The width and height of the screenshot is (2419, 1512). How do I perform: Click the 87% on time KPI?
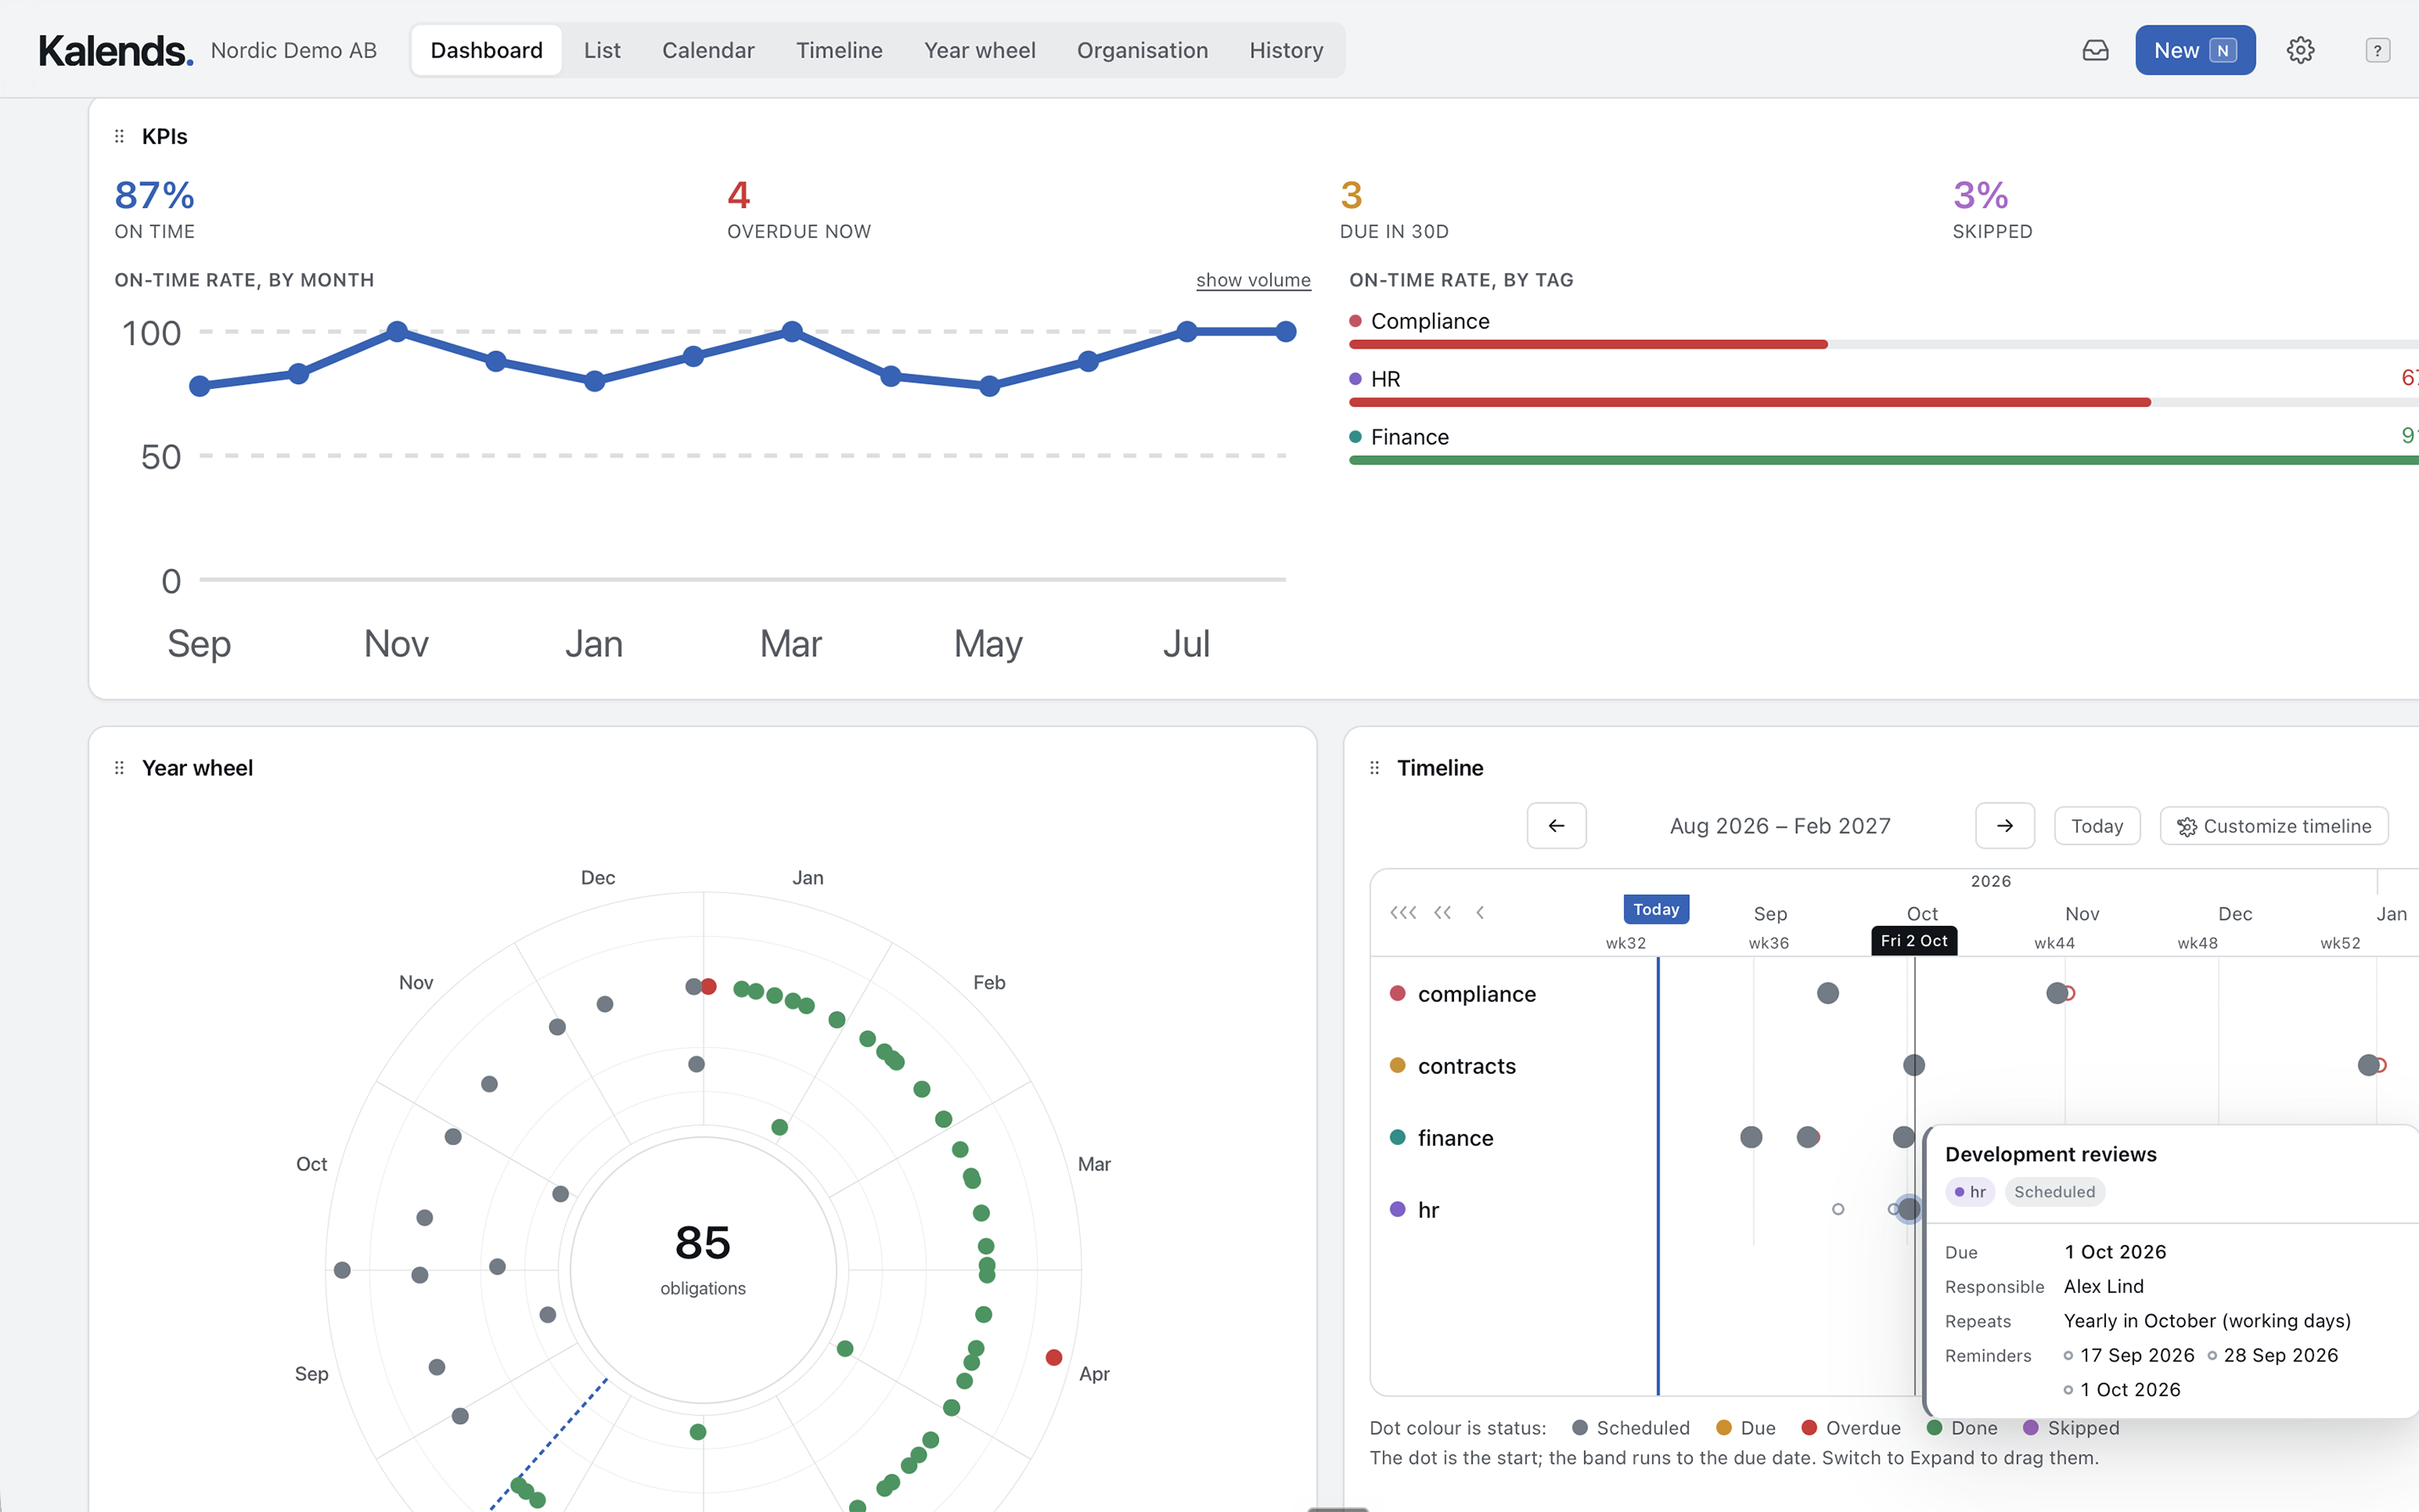point(155,209)
